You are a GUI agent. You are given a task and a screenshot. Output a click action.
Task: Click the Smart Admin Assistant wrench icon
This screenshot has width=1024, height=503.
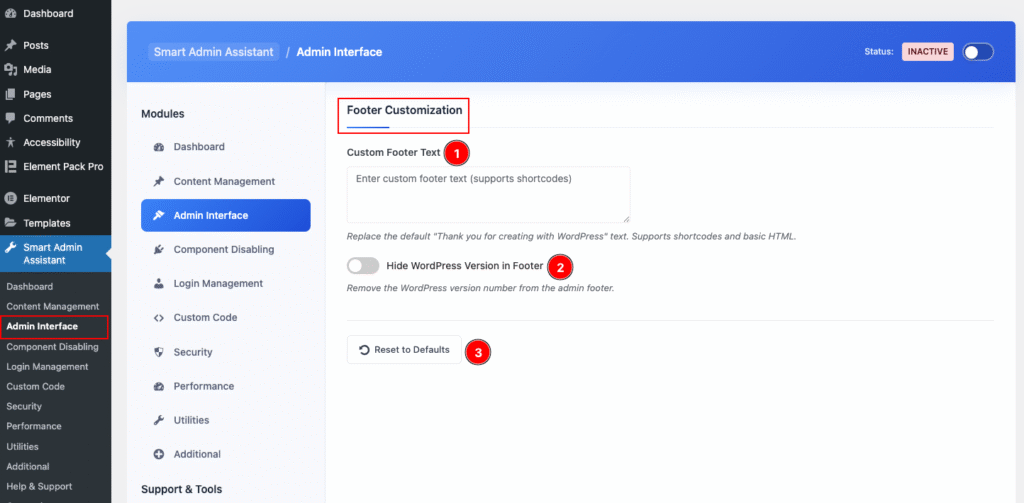[x=10, y=248]
